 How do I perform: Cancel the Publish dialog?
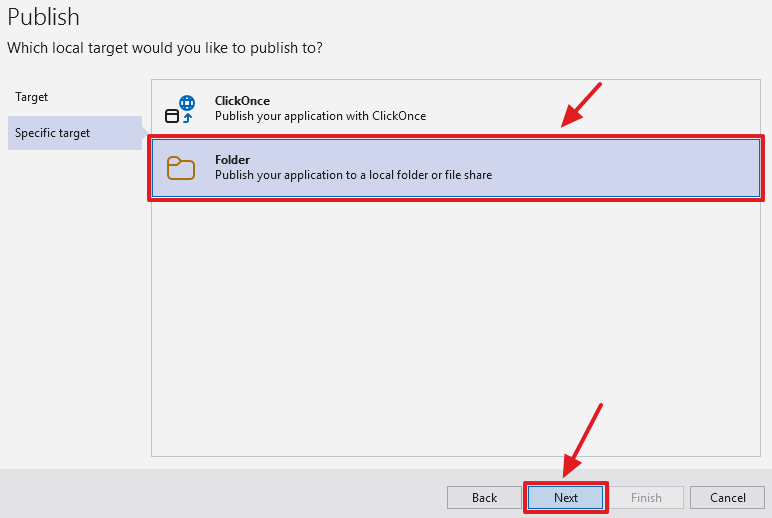[x=728, y=497]
